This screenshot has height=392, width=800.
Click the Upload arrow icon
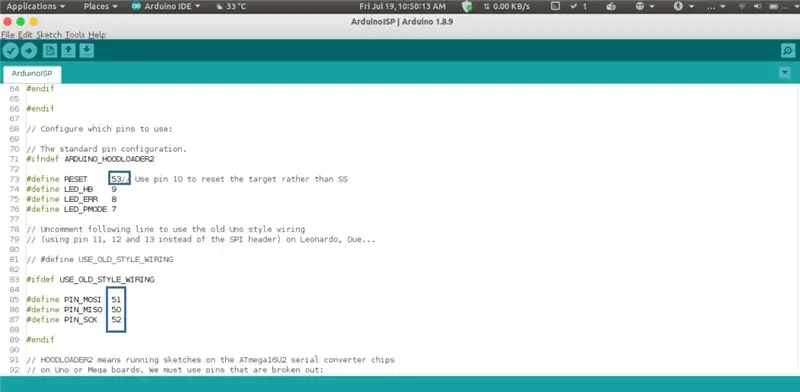pyautogui.click(x=29, y=51)
